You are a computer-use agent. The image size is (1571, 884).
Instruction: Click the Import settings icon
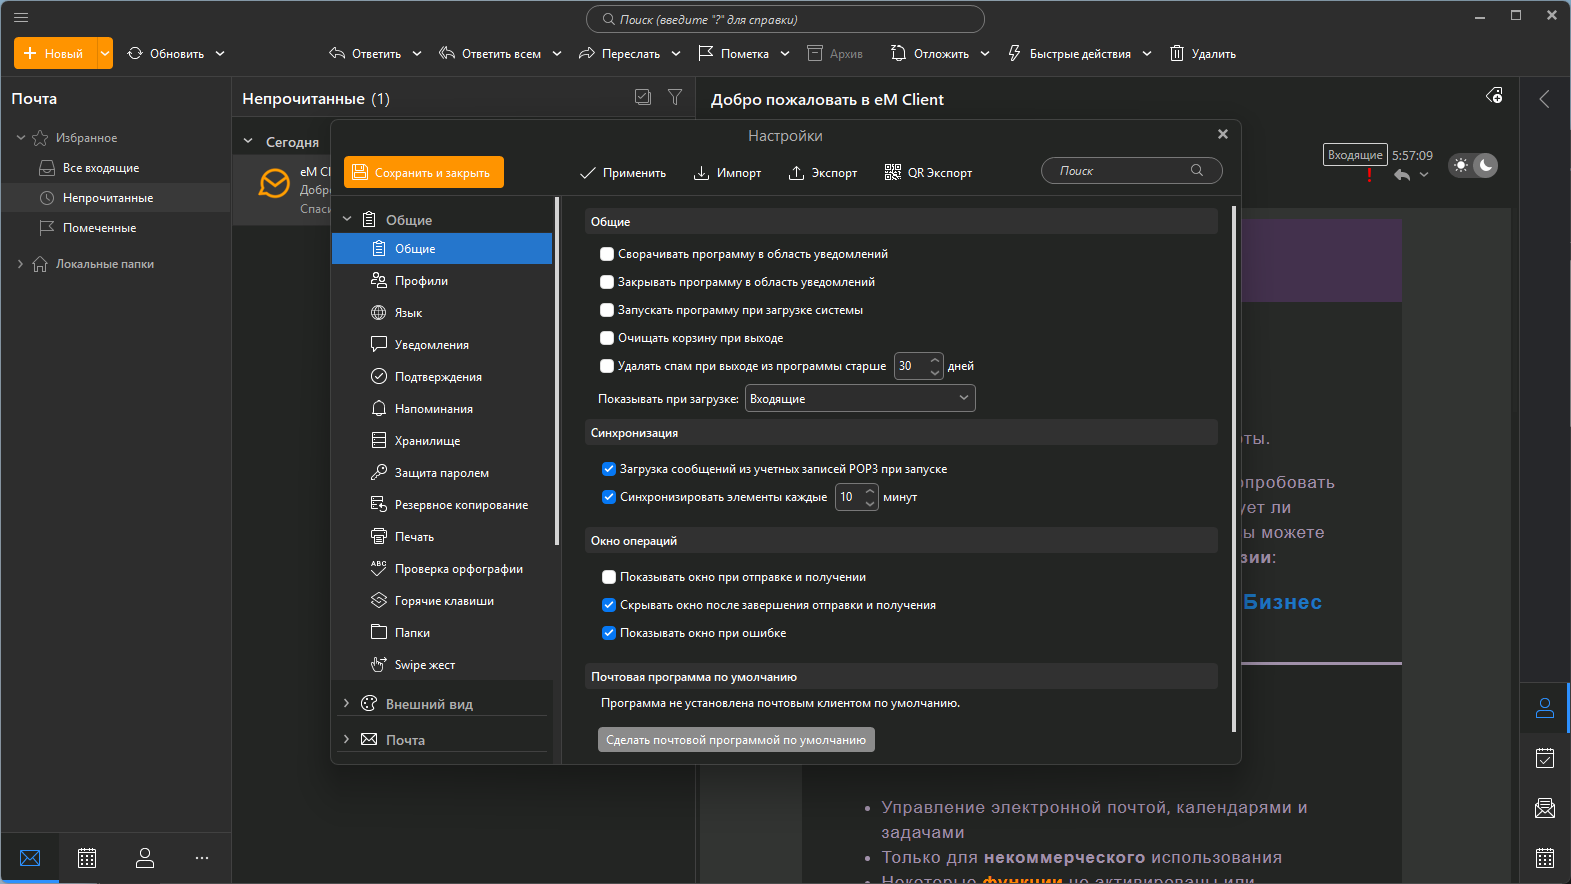[x=702, y=173]
